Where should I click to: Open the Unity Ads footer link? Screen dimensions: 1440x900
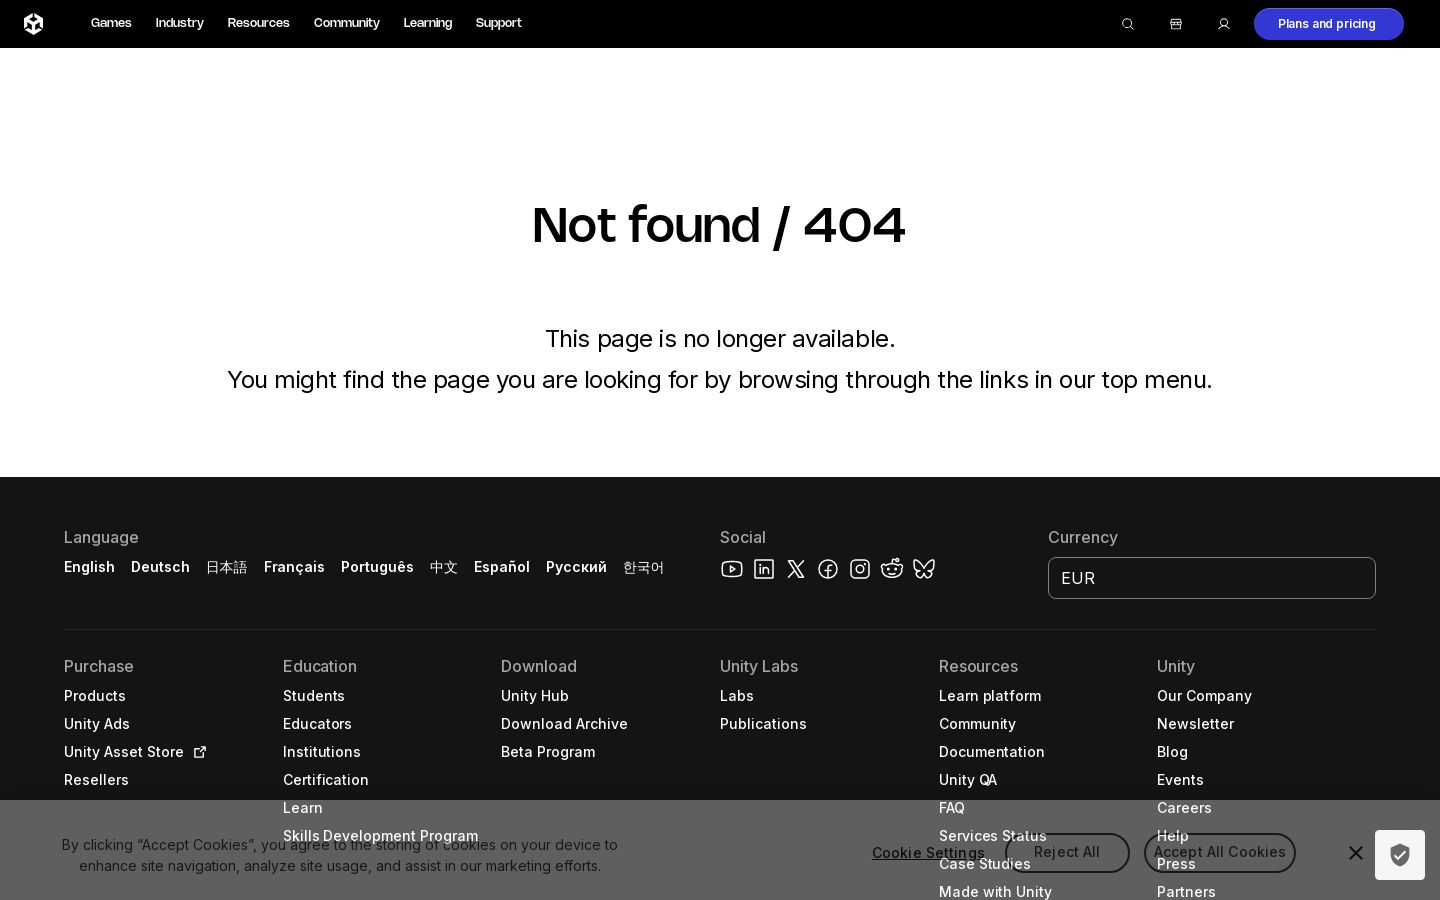coord(97,724)
